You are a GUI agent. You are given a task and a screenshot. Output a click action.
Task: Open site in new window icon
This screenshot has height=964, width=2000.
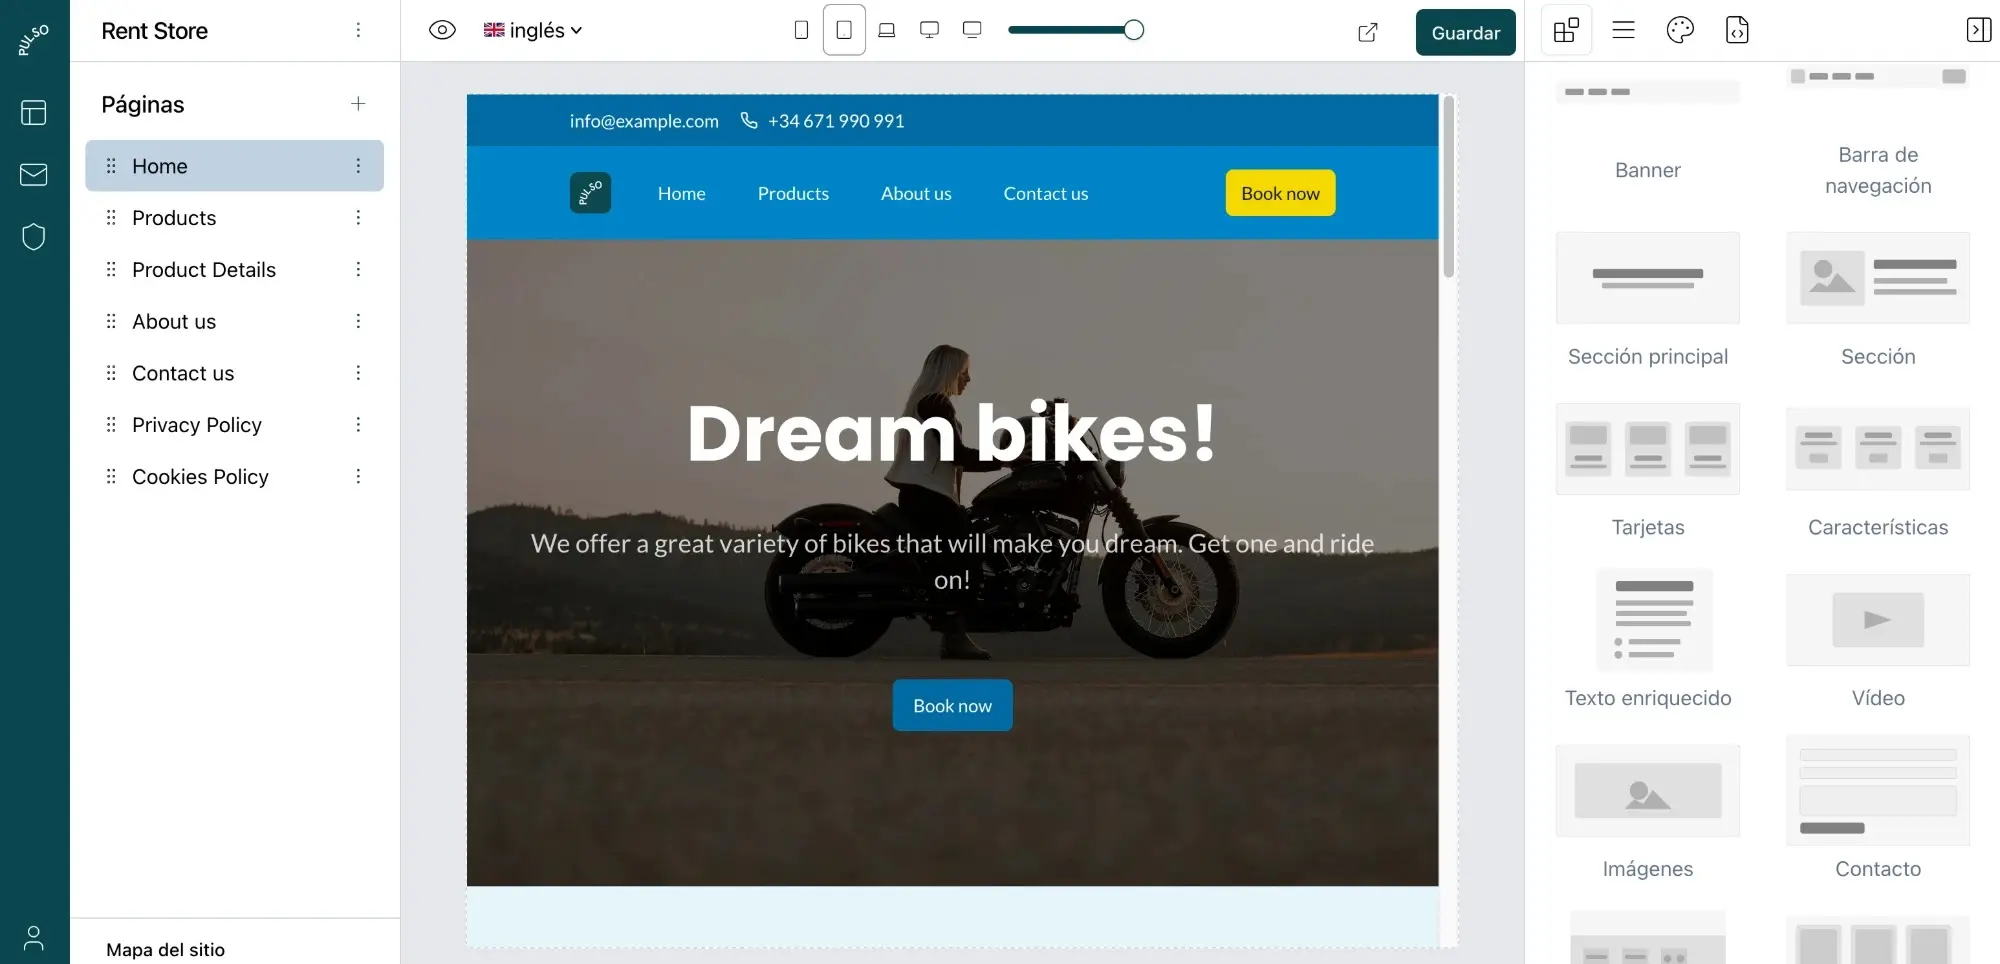tap(1368, 32)
